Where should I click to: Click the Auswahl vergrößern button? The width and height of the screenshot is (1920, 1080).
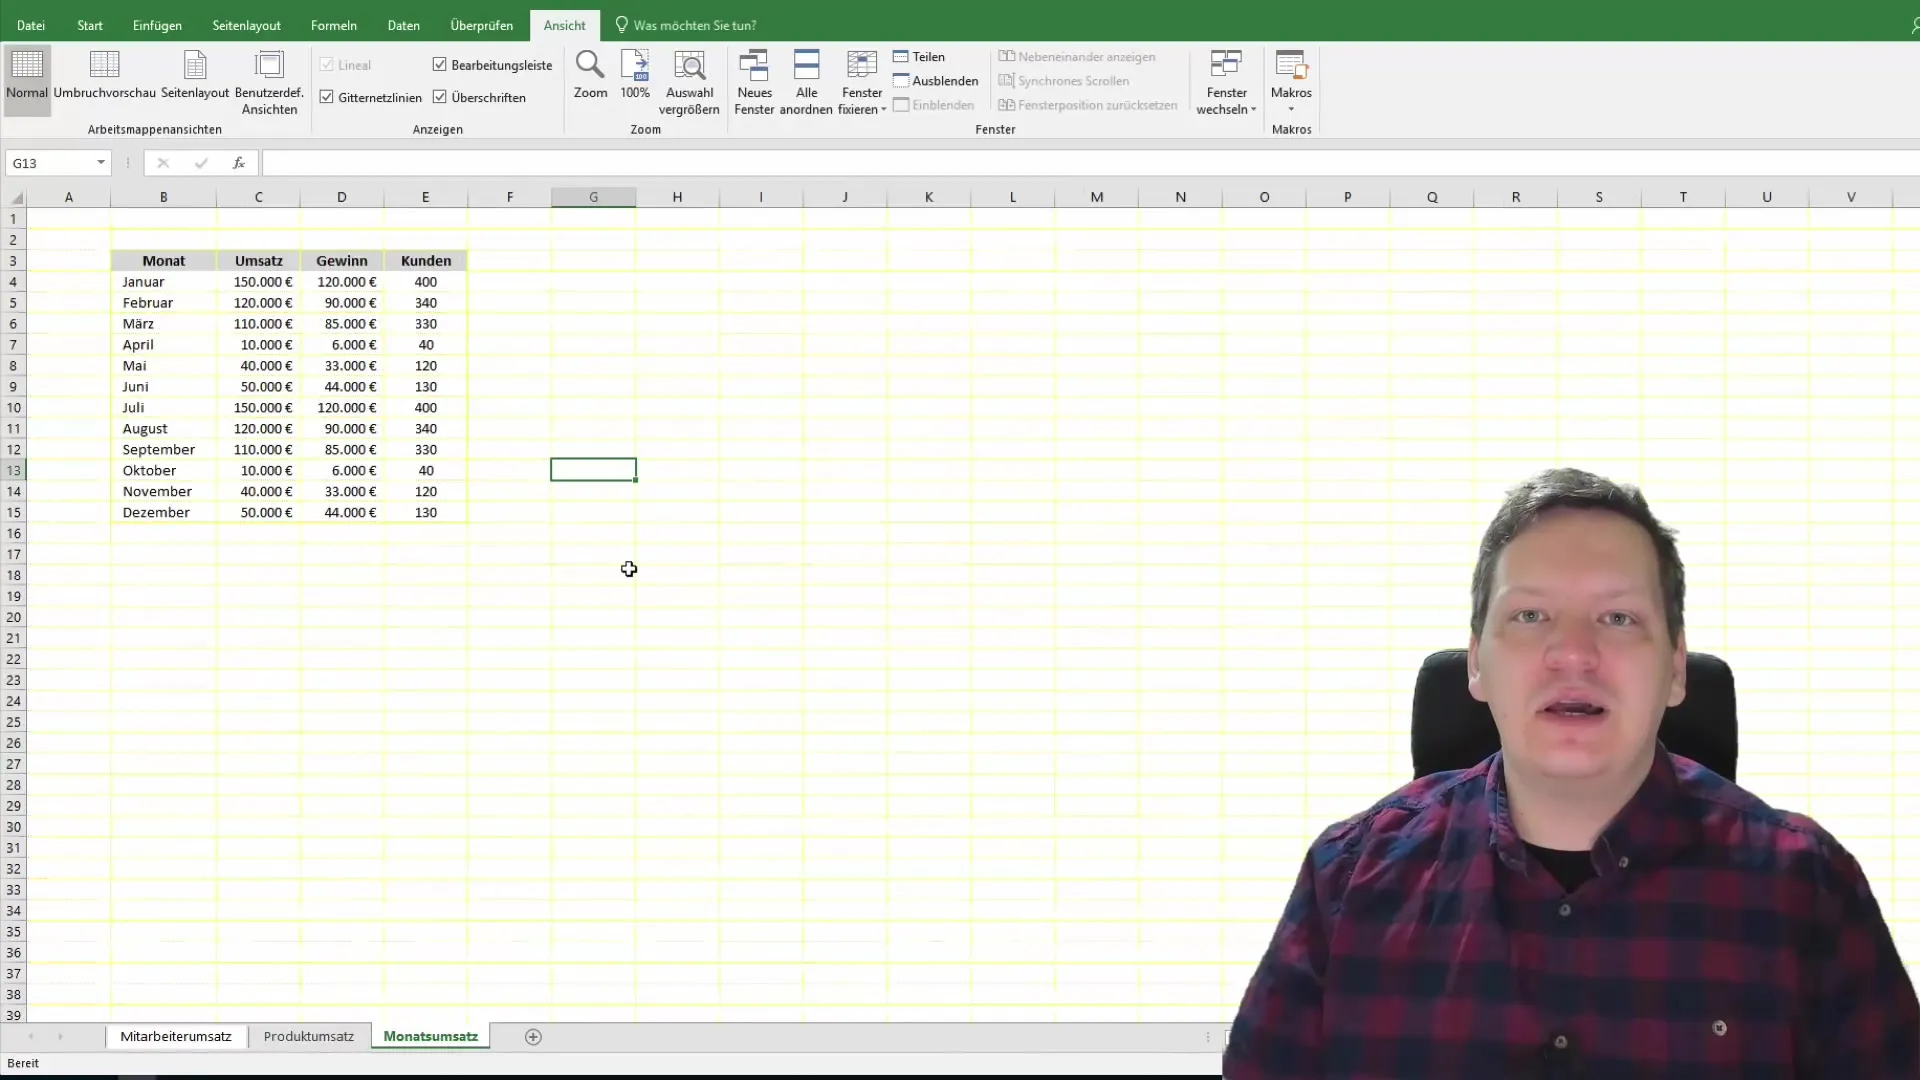[x=688, y=82]
